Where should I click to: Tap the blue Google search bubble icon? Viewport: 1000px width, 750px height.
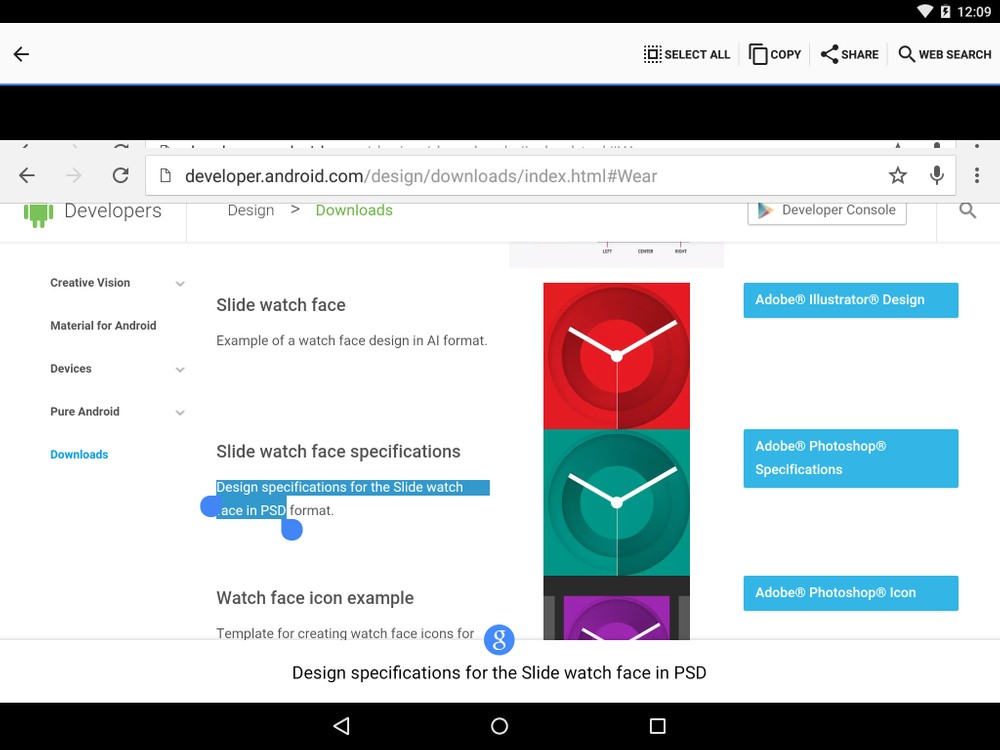tap(499, 639)
